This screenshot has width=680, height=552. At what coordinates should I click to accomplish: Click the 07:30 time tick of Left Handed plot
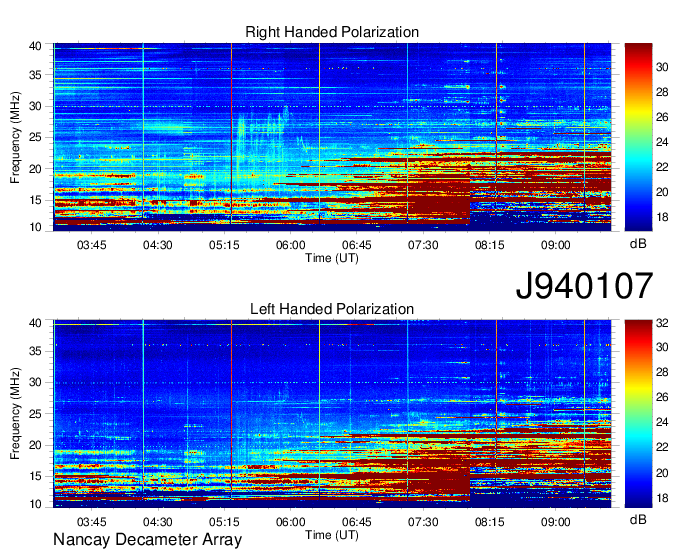[423, 522]
